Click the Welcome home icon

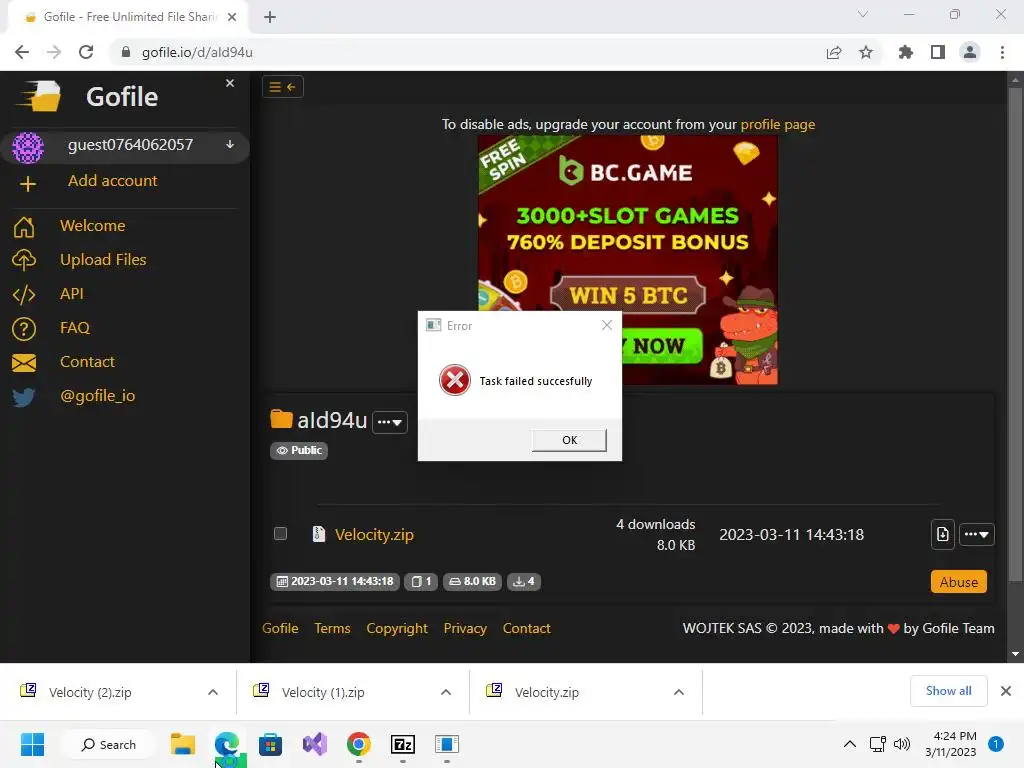pyautogui.click(x=24, y=227)
